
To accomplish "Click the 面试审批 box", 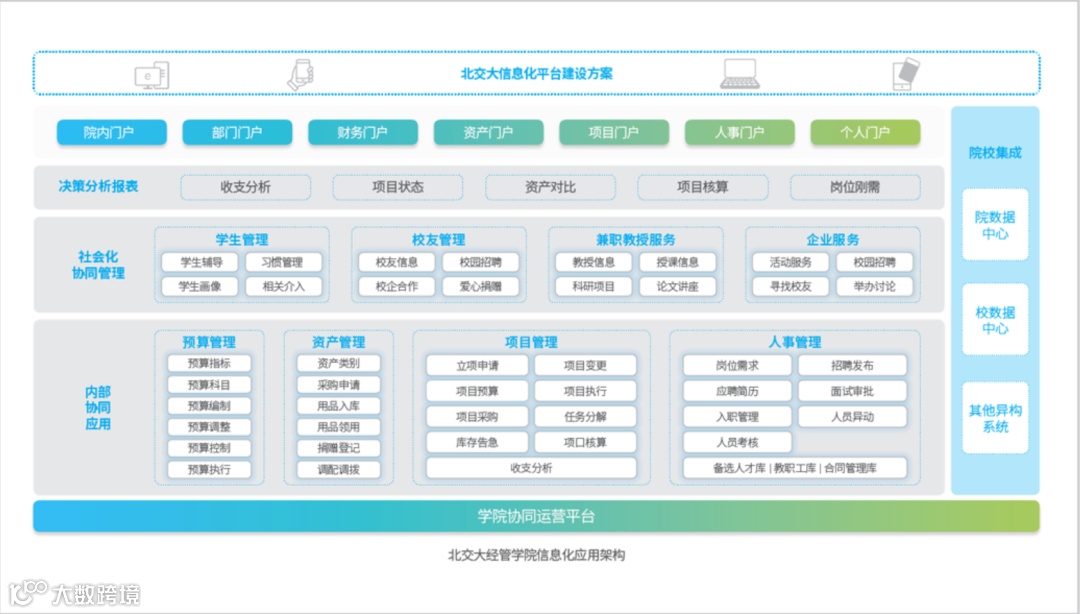I will 853,391.
